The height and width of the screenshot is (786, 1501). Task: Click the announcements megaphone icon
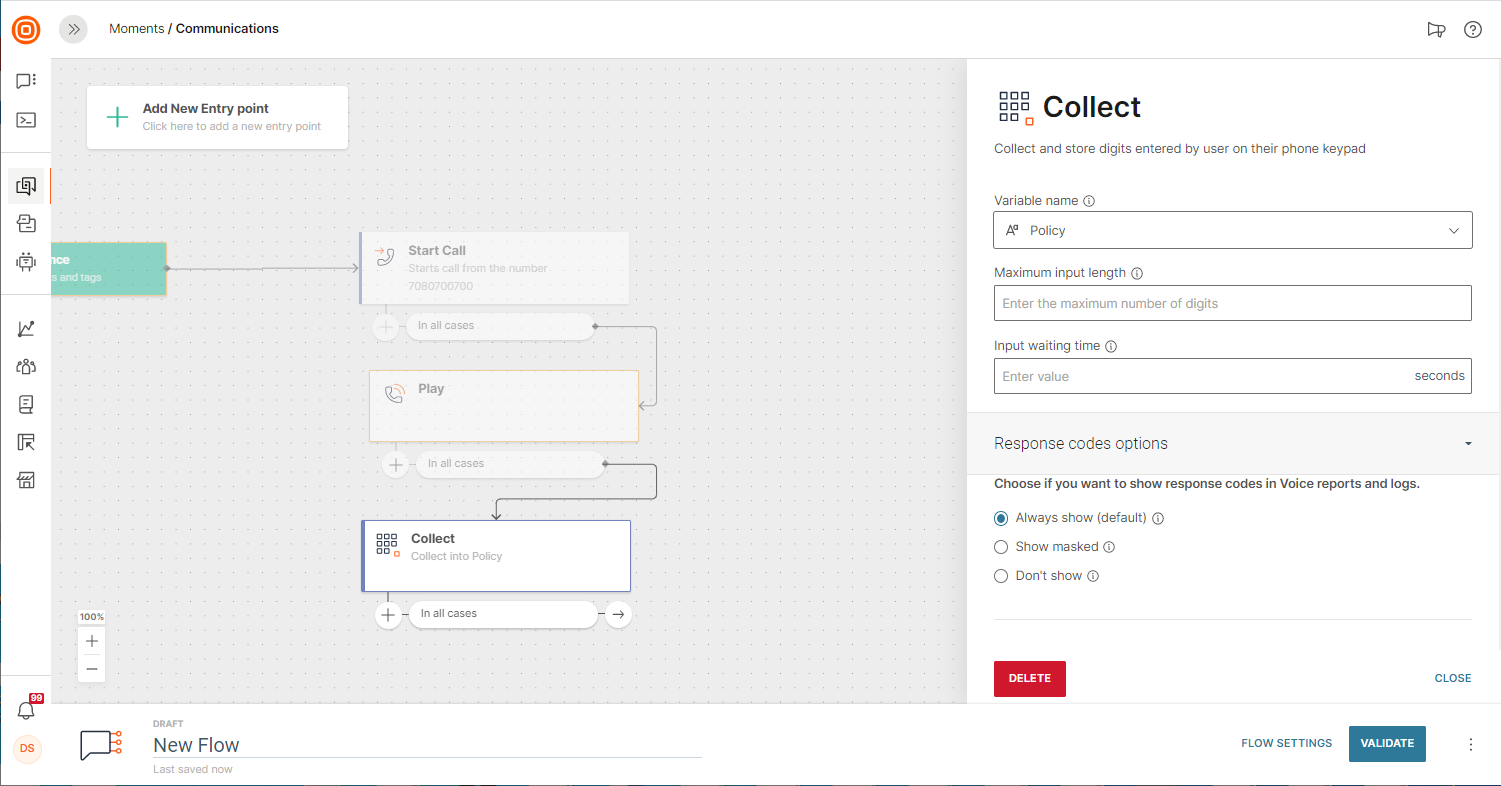point(1436,29)
